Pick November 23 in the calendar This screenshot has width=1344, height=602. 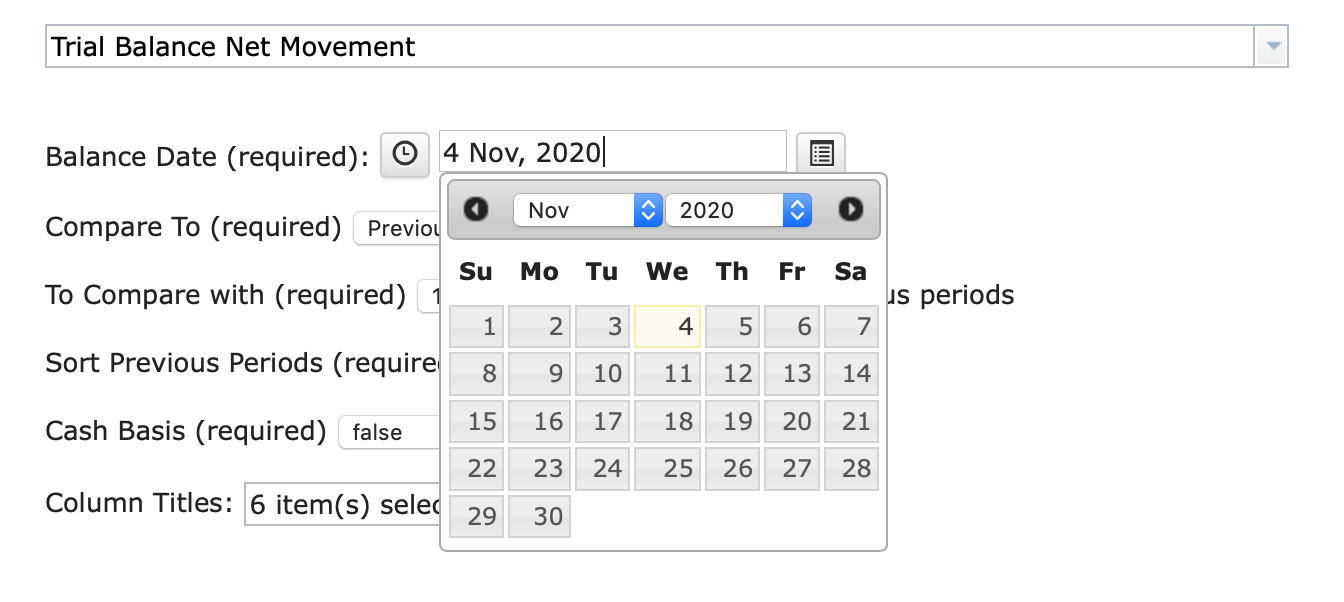(539, 469)
